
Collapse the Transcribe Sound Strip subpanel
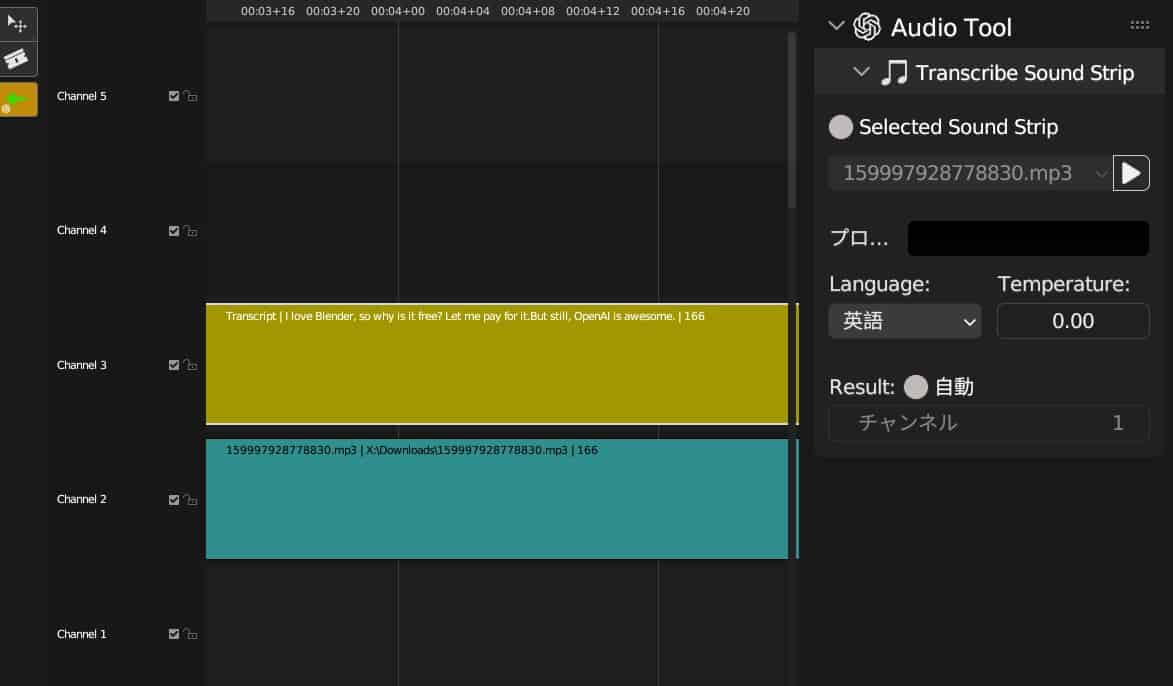tap(861, 72)
